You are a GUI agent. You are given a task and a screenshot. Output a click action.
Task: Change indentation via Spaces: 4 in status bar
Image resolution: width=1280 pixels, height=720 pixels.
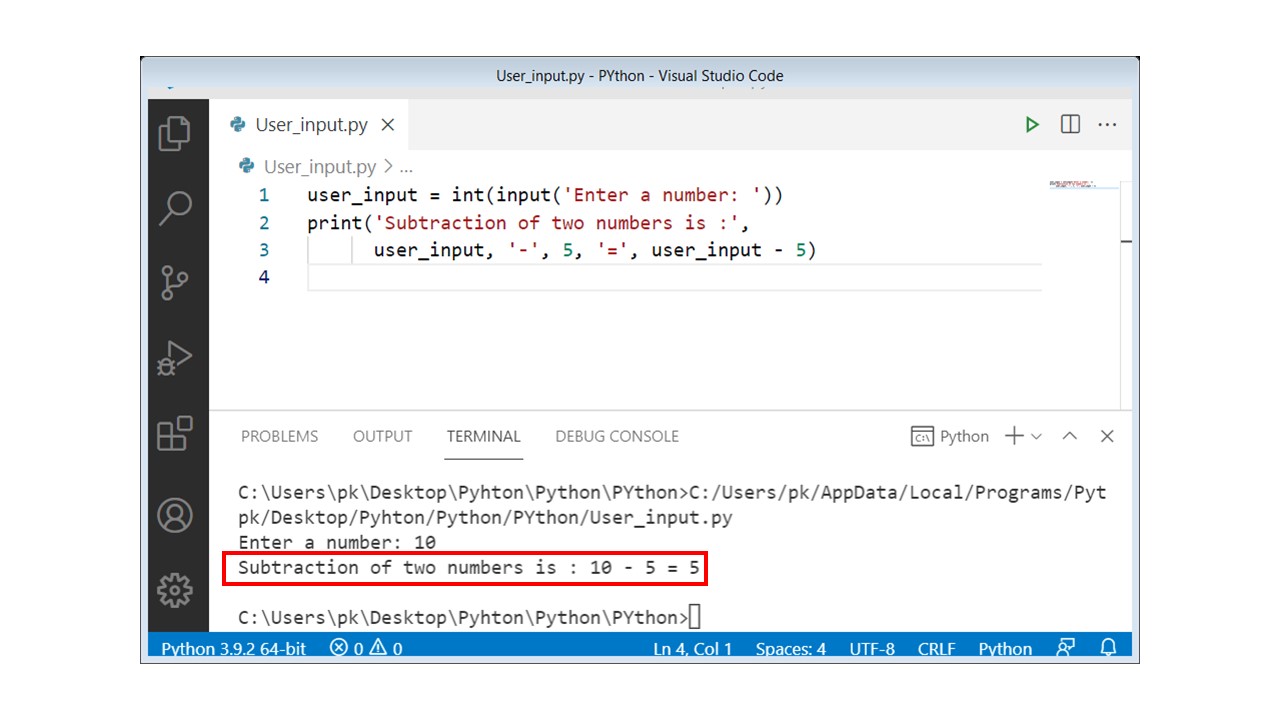791,649
